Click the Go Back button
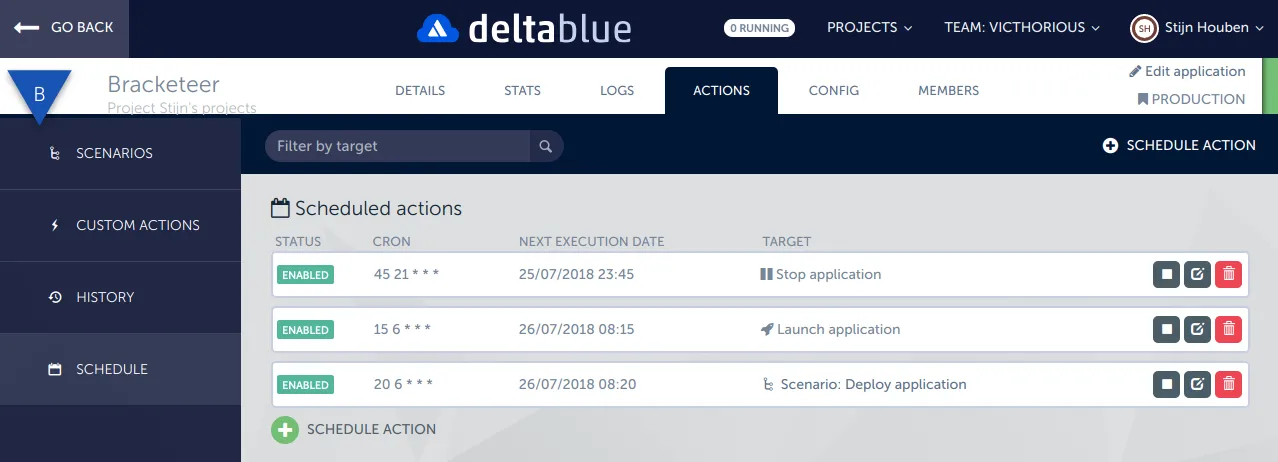This screenshot has height=462, width=1278. pos(64,28)
